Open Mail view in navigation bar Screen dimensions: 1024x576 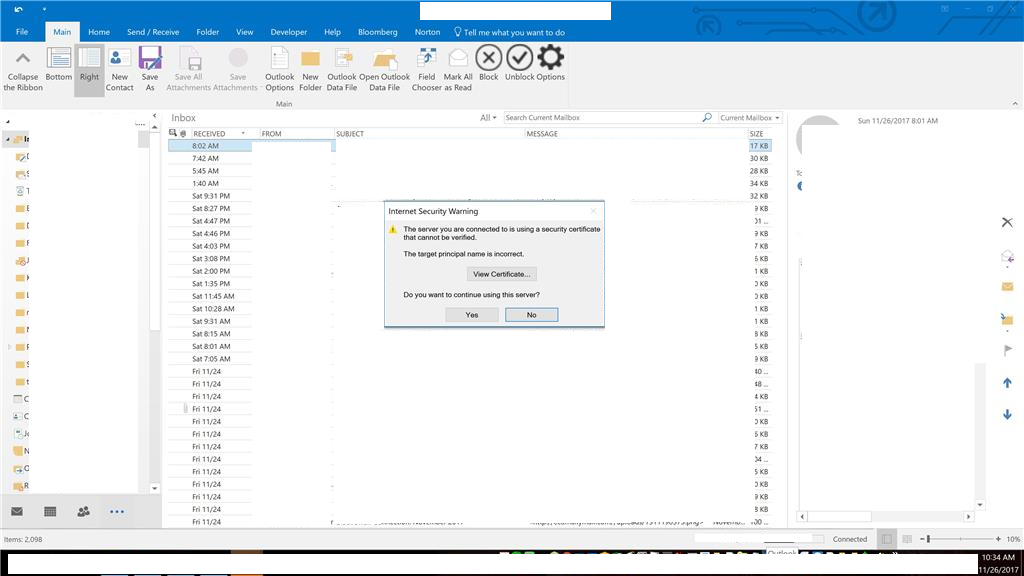pyautogui.click(x=17, y=511)
